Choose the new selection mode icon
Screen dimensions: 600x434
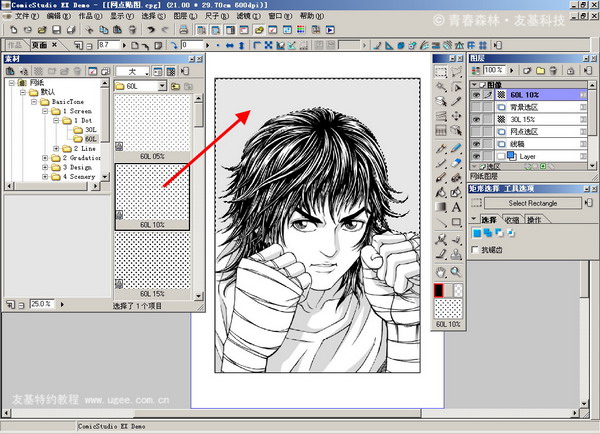(x=476, y=233)
